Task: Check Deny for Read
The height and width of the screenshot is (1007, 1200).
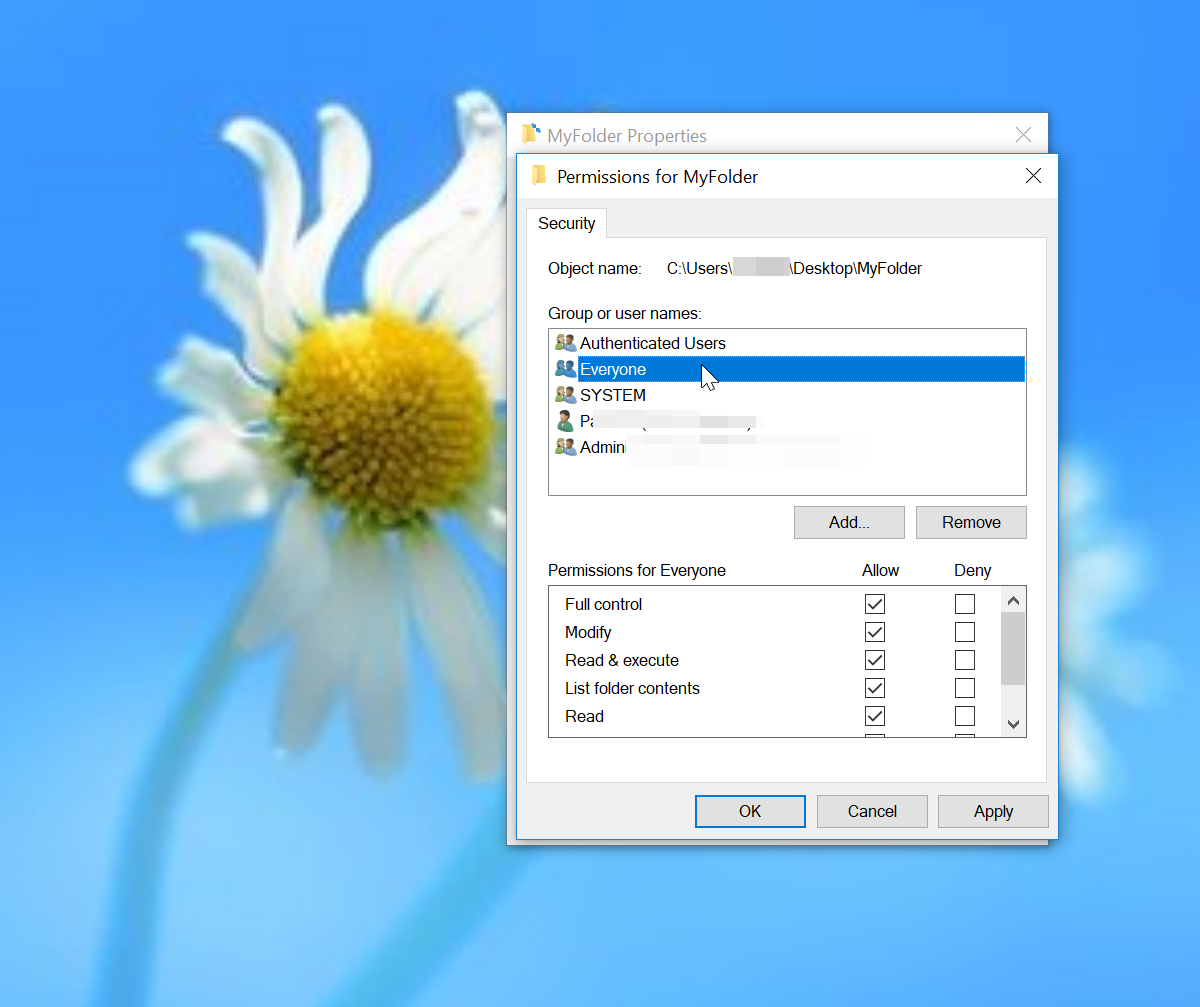Action: (x=964, y=716)
